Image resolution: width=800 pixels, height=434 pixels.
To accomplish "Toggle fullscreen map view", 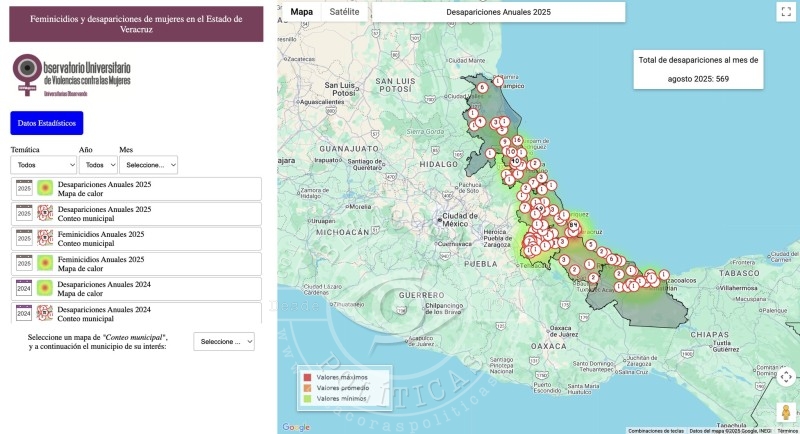I will [x=786, y=12].
